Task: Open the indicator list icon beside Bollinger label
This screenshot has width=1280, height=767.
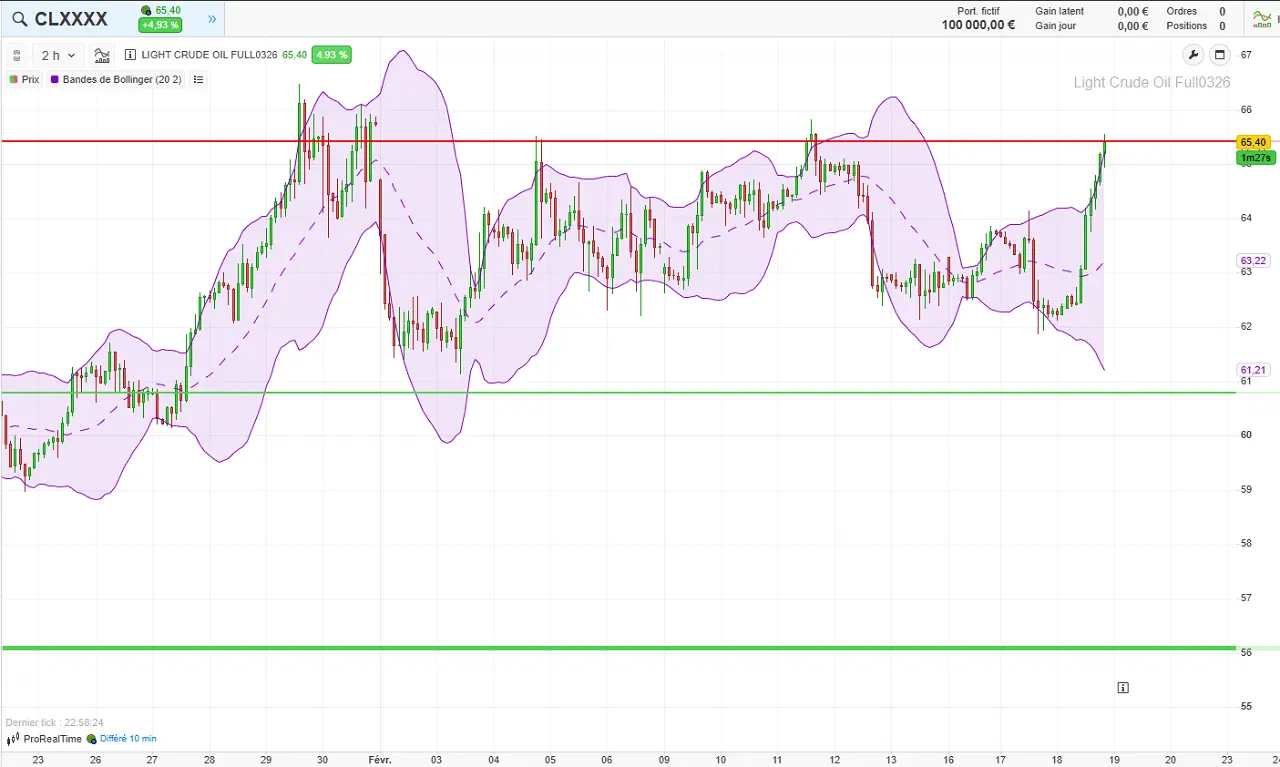Action: (x=197, y=79)
